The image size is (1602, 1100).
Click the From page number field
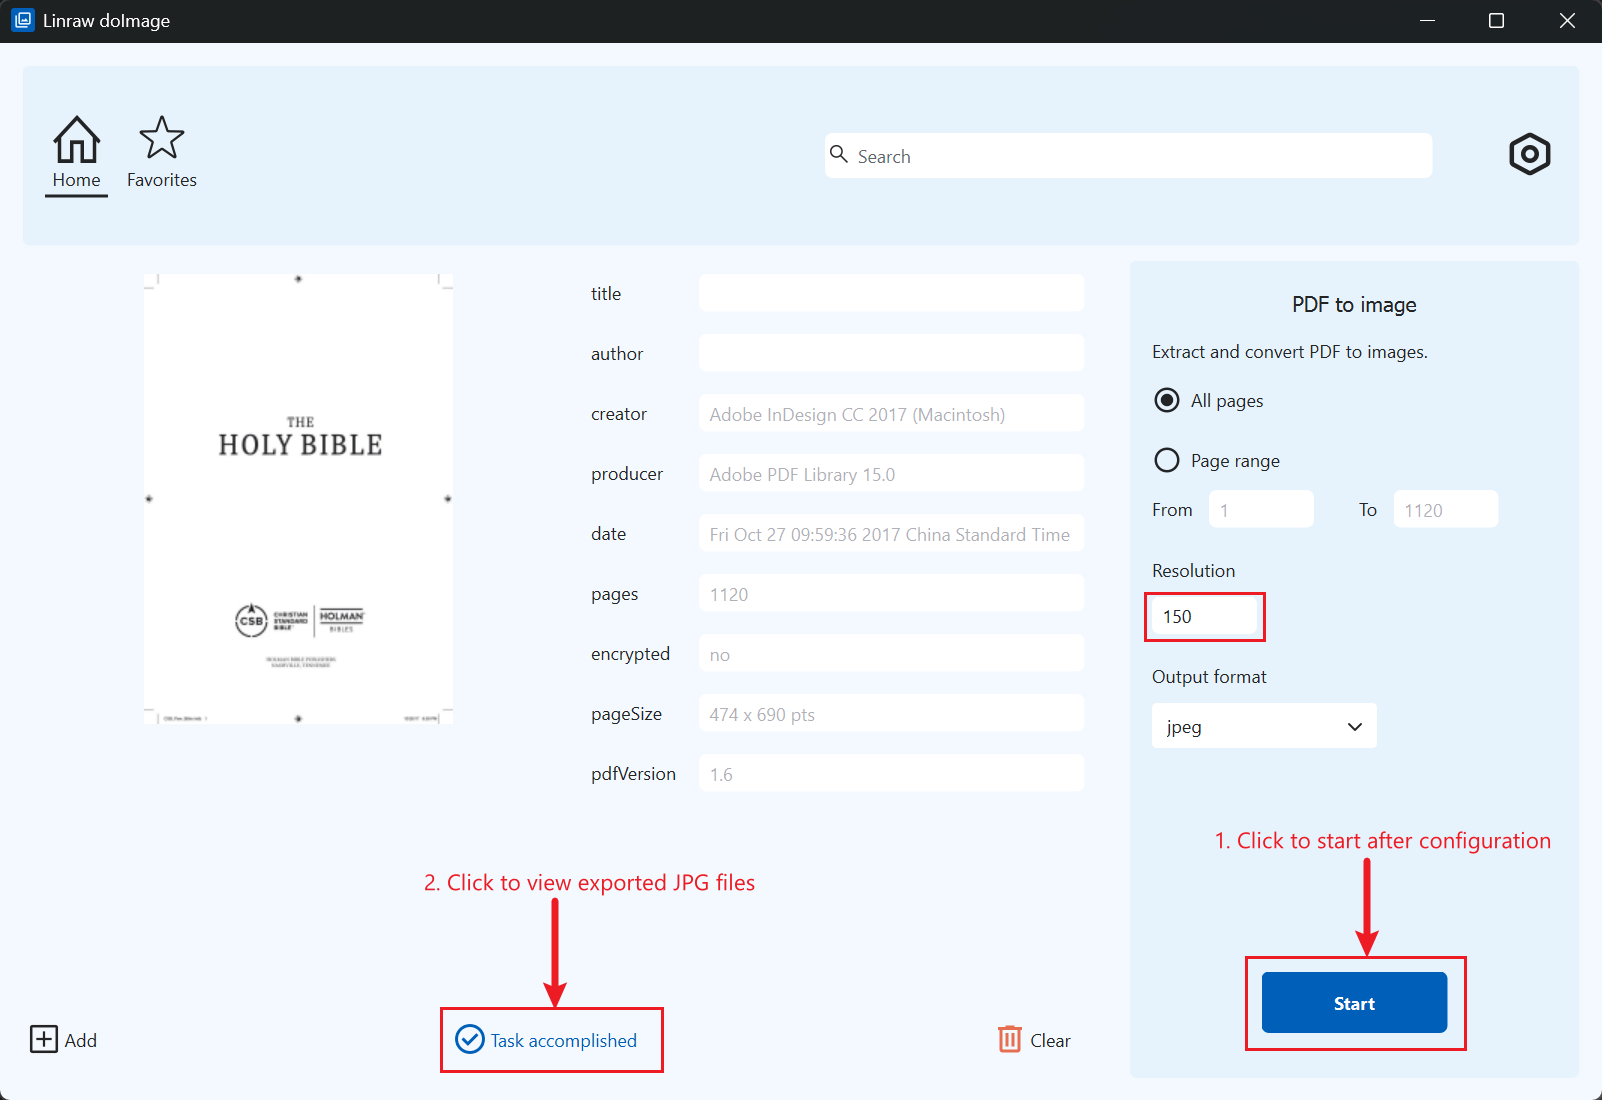pyautogui.click(x=1261, y=510)
